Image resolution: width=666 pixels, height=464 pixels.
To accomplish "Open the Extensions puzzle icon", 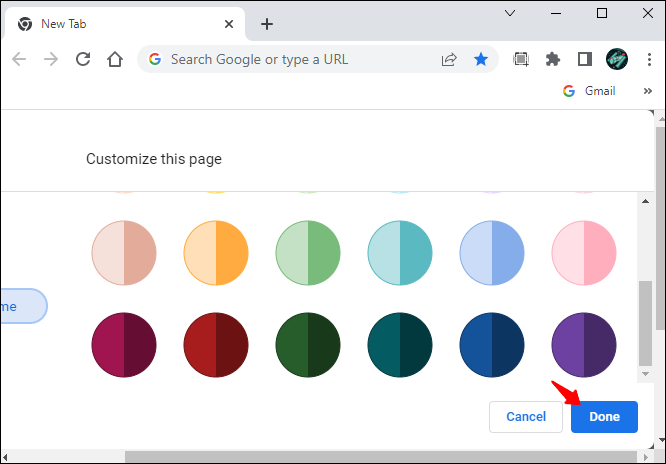I will pos(553,59).
